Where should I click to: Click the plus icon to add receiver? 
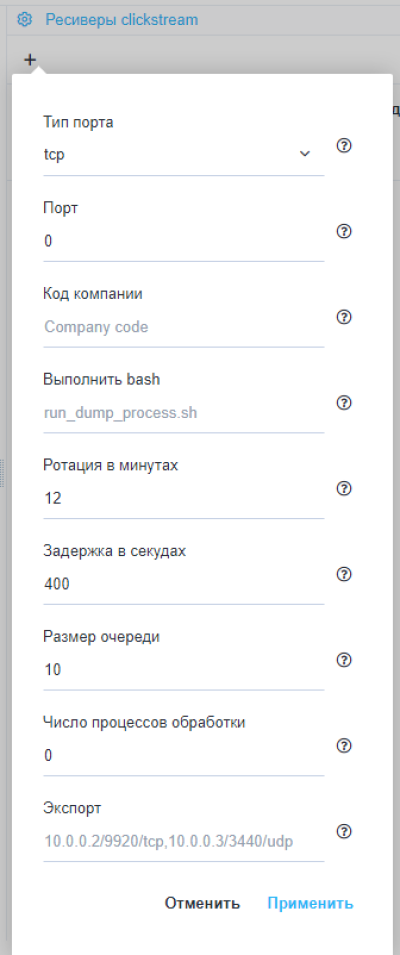(x=30, y=60)
